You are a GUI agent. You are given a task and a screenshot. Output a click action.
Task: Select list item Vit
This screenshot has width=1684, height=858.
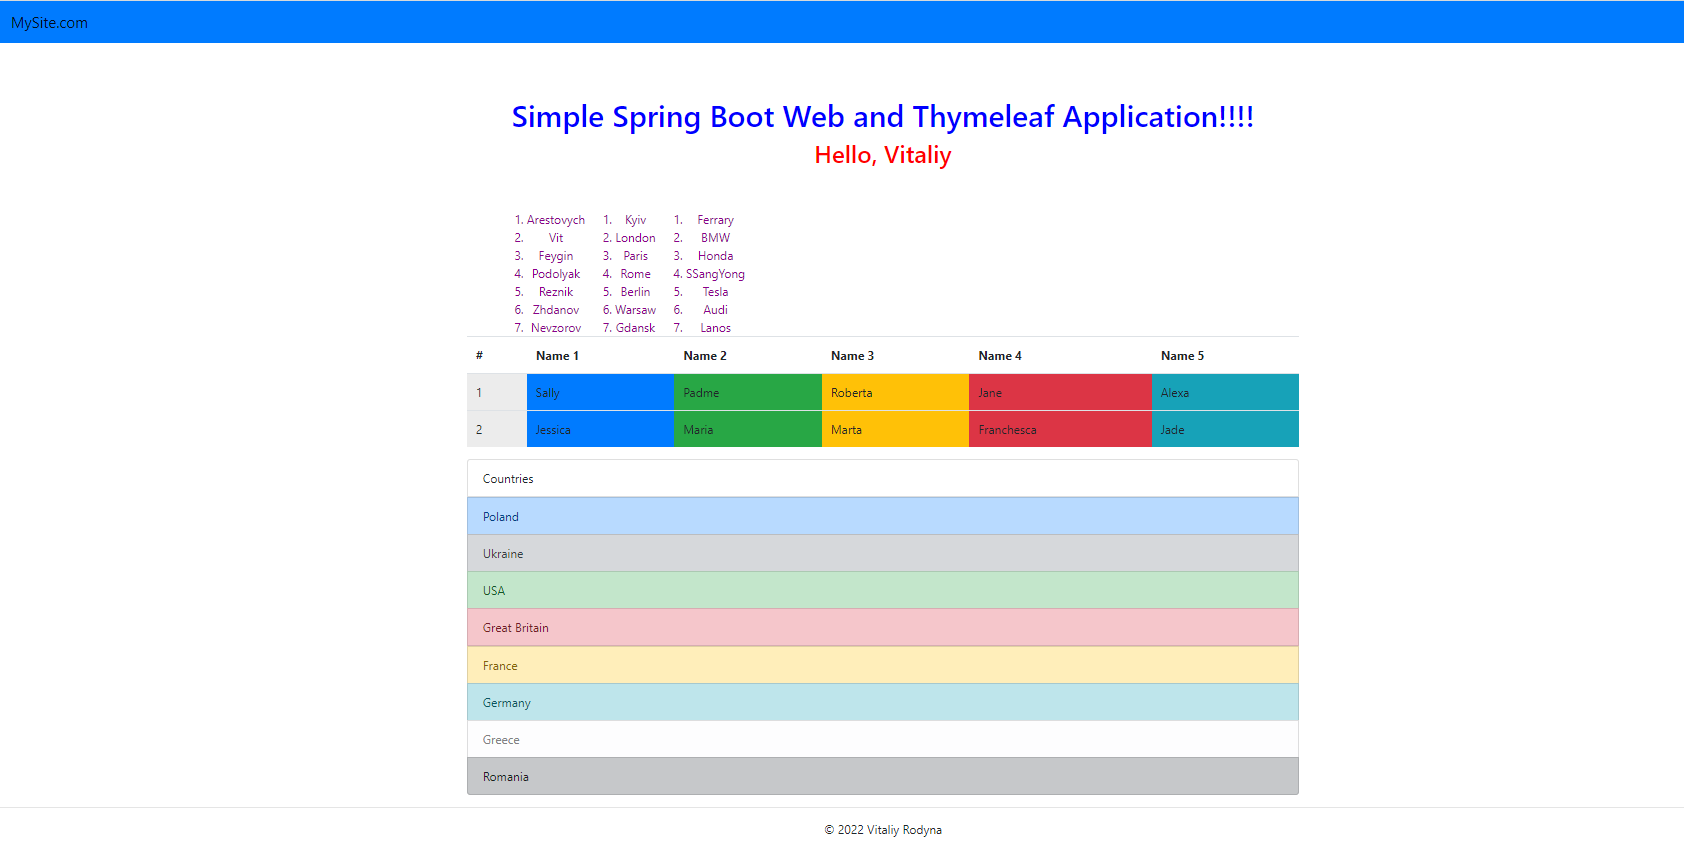pyautogui.click(x=555, y=238)
